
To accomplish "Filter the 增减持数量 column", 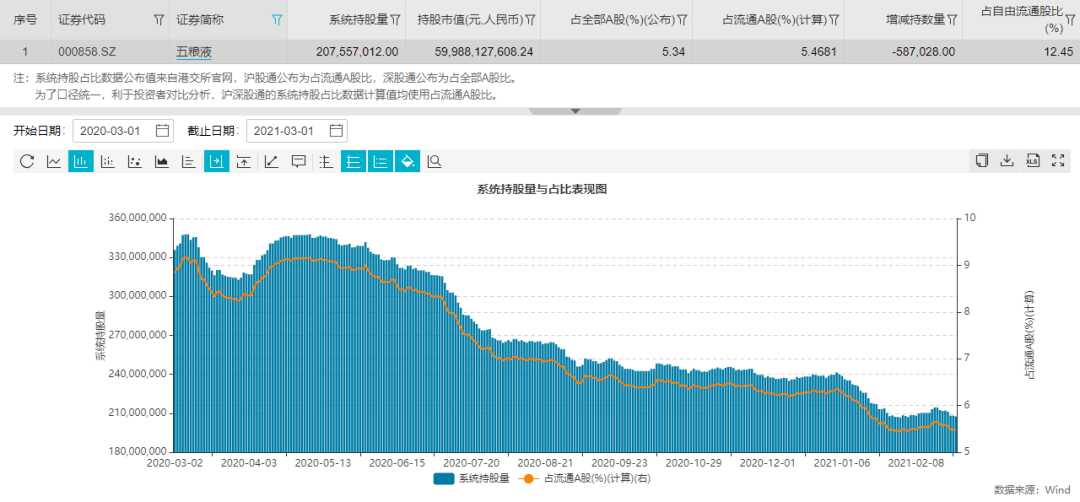I will pyautogui.click(x=953, y=20).
